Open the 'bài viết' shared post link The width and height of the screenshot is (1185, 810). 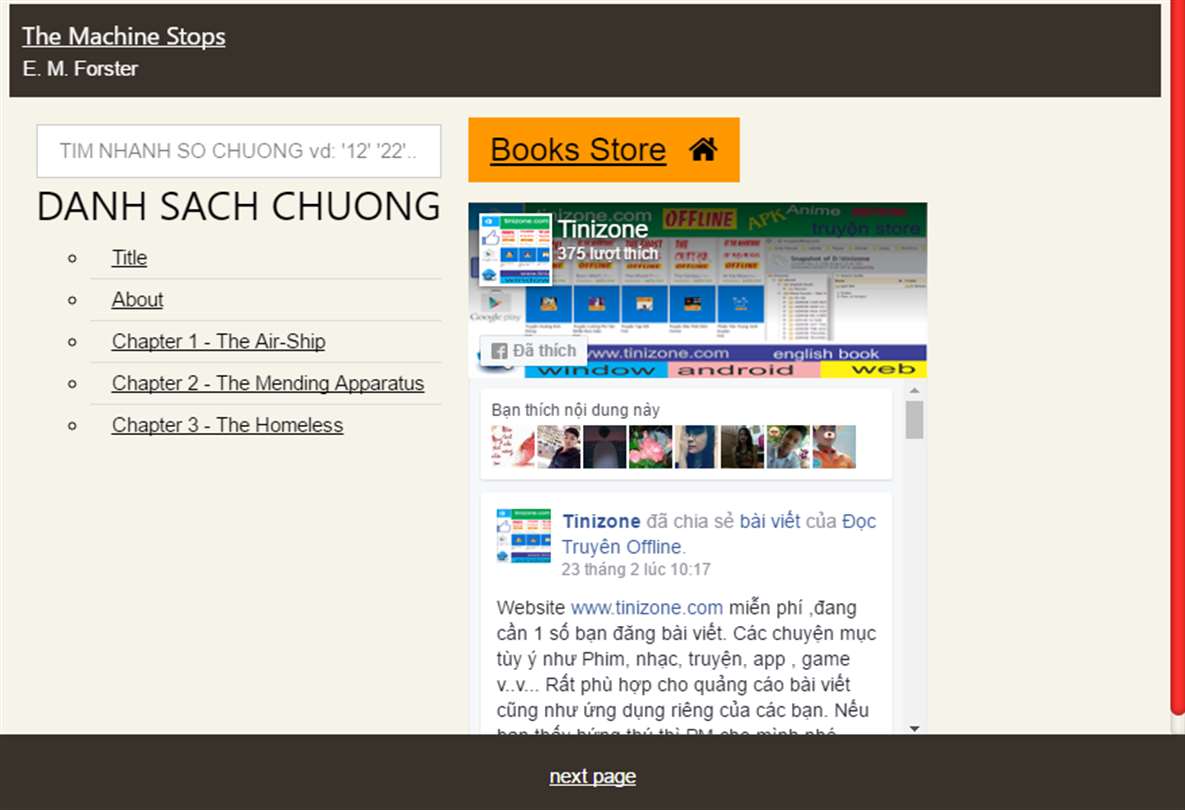769,521
